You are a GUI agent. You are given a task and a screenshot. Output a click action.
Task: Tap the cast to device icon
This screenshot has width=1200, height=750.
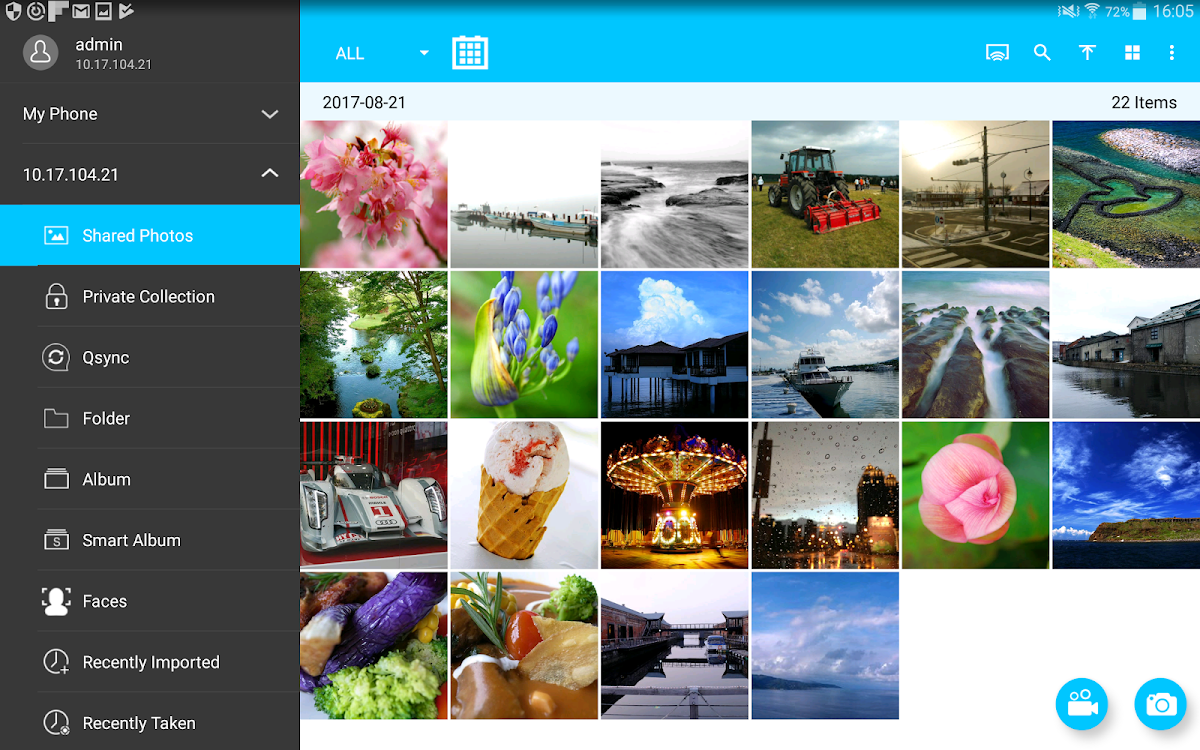point(996,53)
